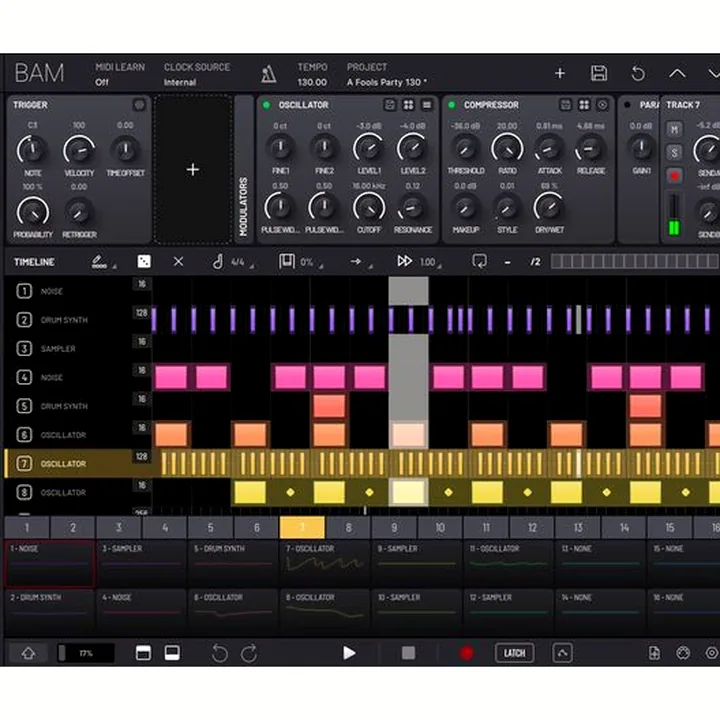
Task: Open the Oscillator list menu icon
Action: click(427, 105)
